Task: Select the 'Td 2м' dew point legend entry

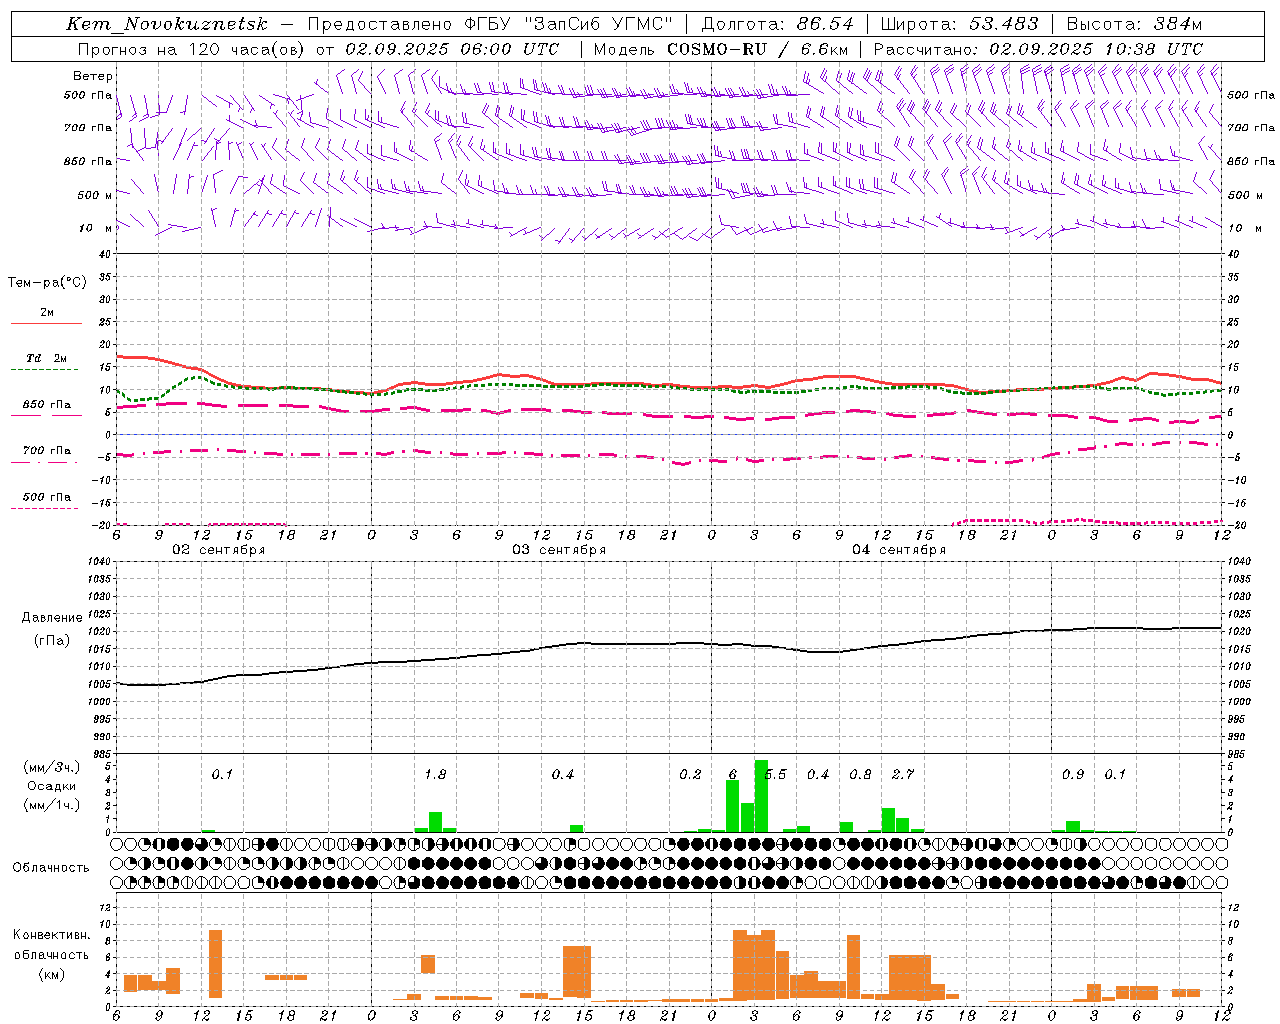Action: (x=46, y=358)
